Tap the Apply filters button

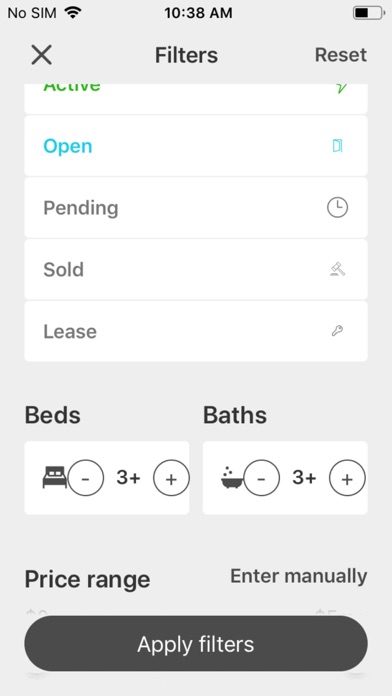[x=196, y=644]
